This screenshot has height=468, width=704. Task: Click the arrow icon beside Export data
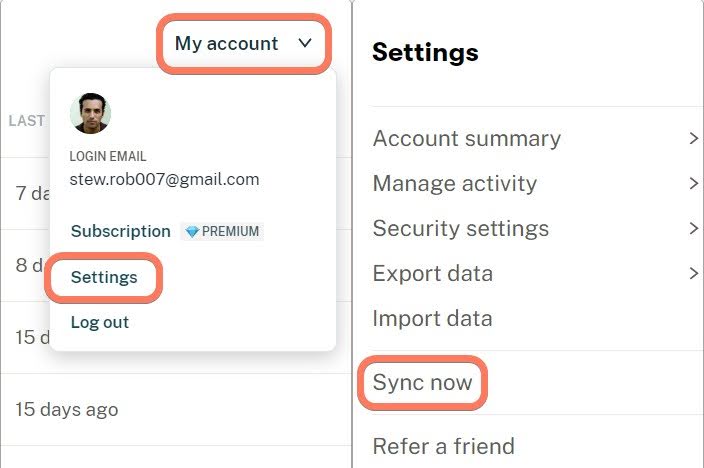point(693,274)
